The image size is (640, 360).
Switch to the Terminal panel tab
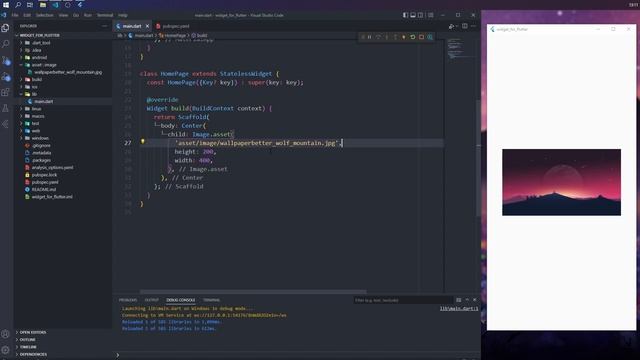pyautogui.click(x=211, y=300)
